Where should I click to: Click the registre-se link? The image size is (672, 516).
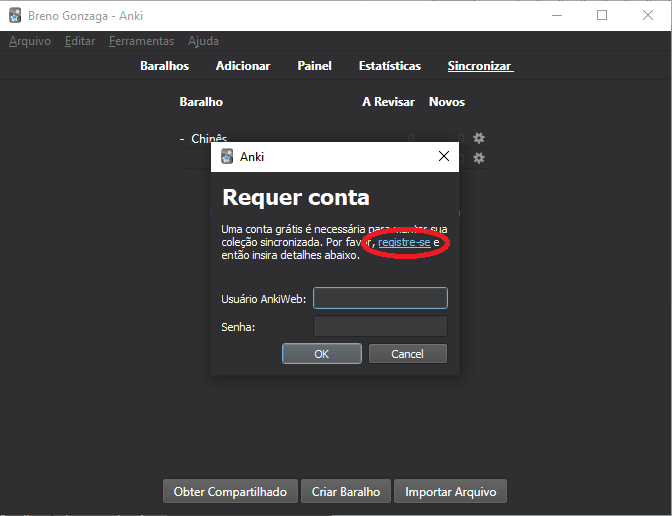pyautogui.click(x=404, y=243)
